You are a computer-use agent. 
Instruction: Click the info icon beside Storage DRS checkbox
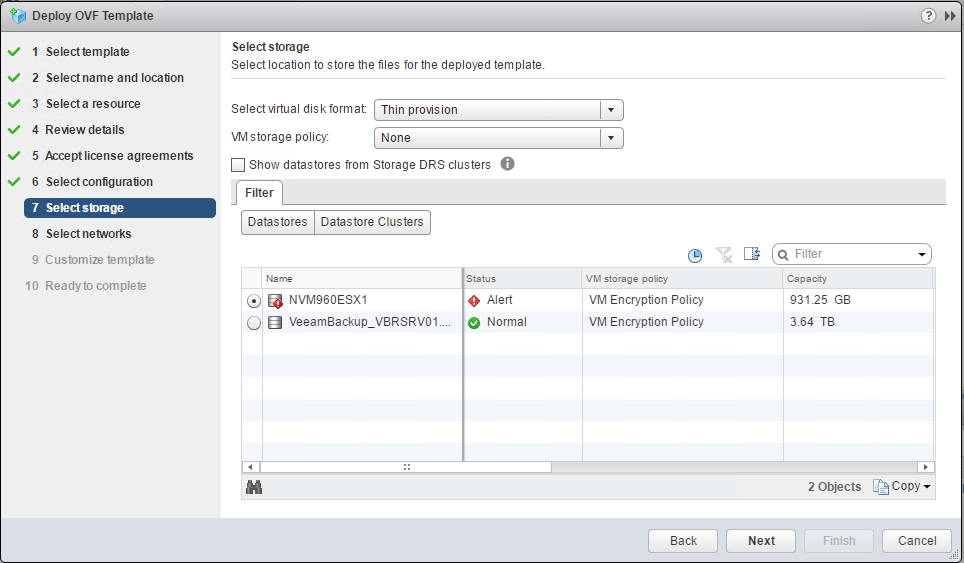507,163
